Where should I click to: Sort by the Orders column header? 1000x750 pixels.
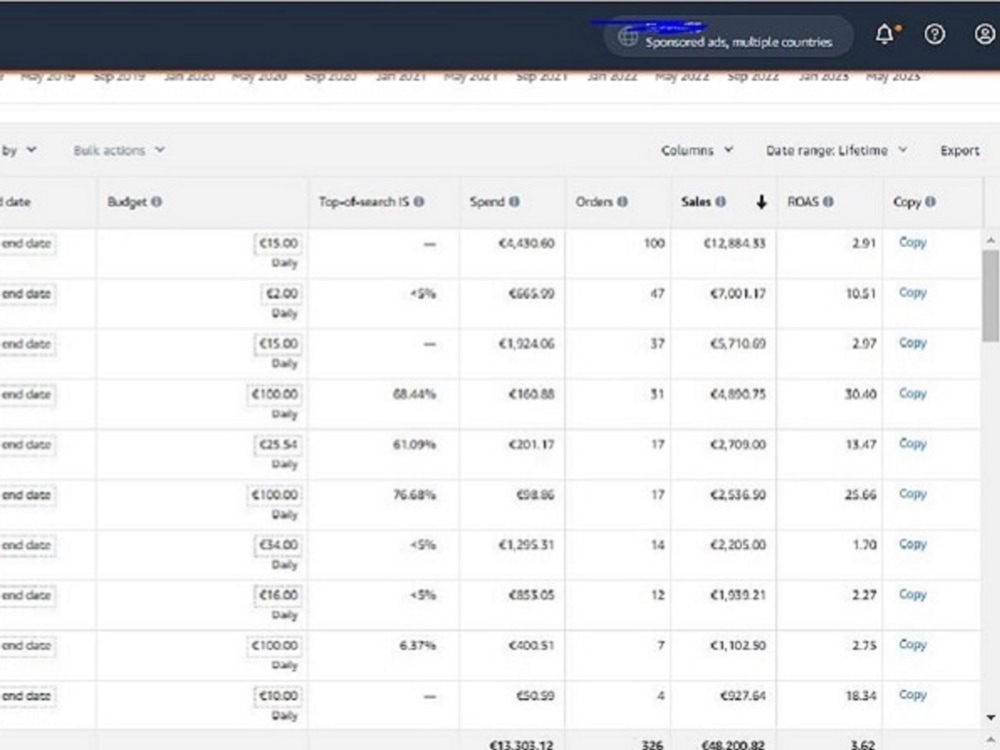coord(594,202)
